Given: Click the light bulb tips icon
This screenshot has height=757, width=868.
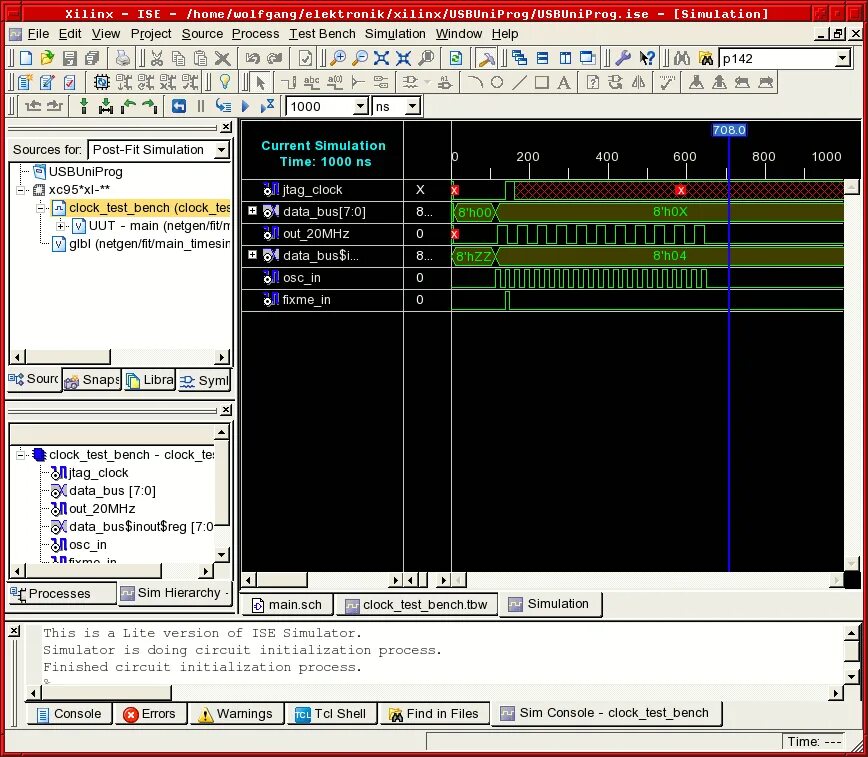Looking at the screenshot, I should pyautogui.click(x=225, y=82).
